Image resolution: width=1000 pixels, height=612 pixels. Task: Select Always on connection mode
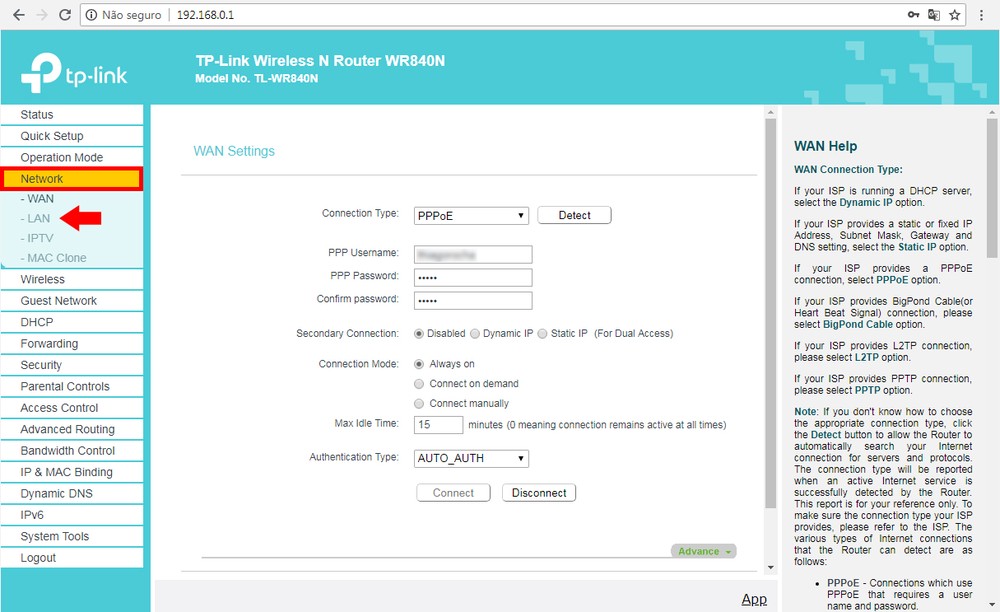(x=419, y=364)
